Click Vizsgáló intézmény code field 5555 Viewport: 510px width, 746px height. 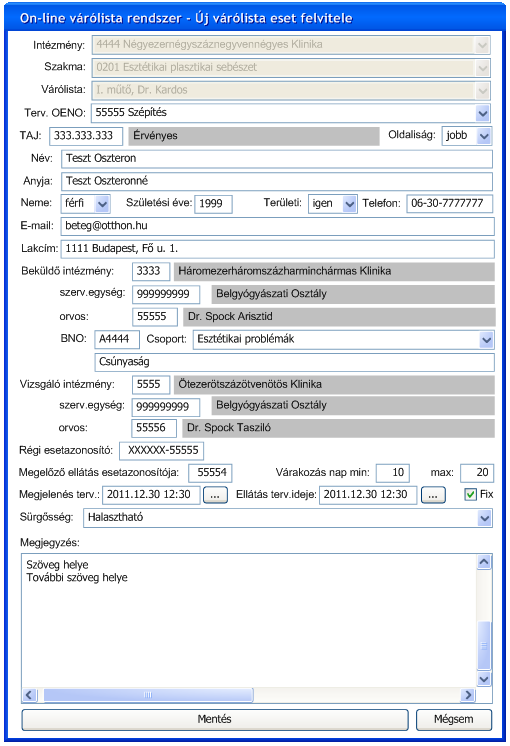(x=151, y=385)
